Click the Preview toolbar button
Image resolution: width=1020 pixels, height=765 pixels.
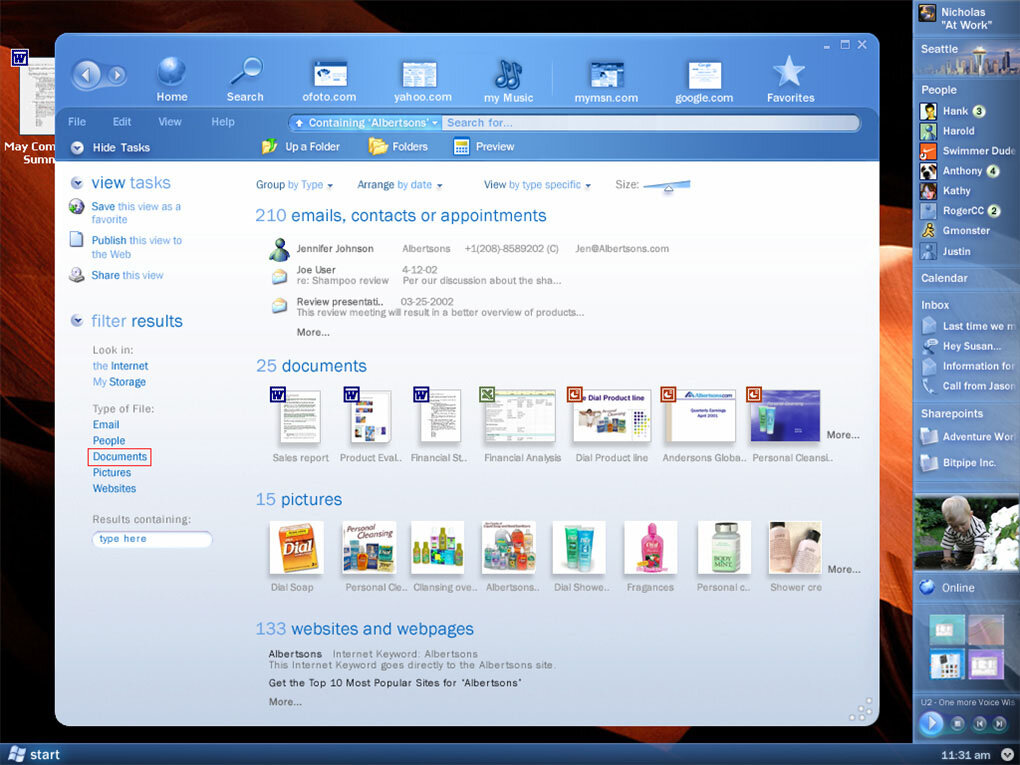coord(483,146)
